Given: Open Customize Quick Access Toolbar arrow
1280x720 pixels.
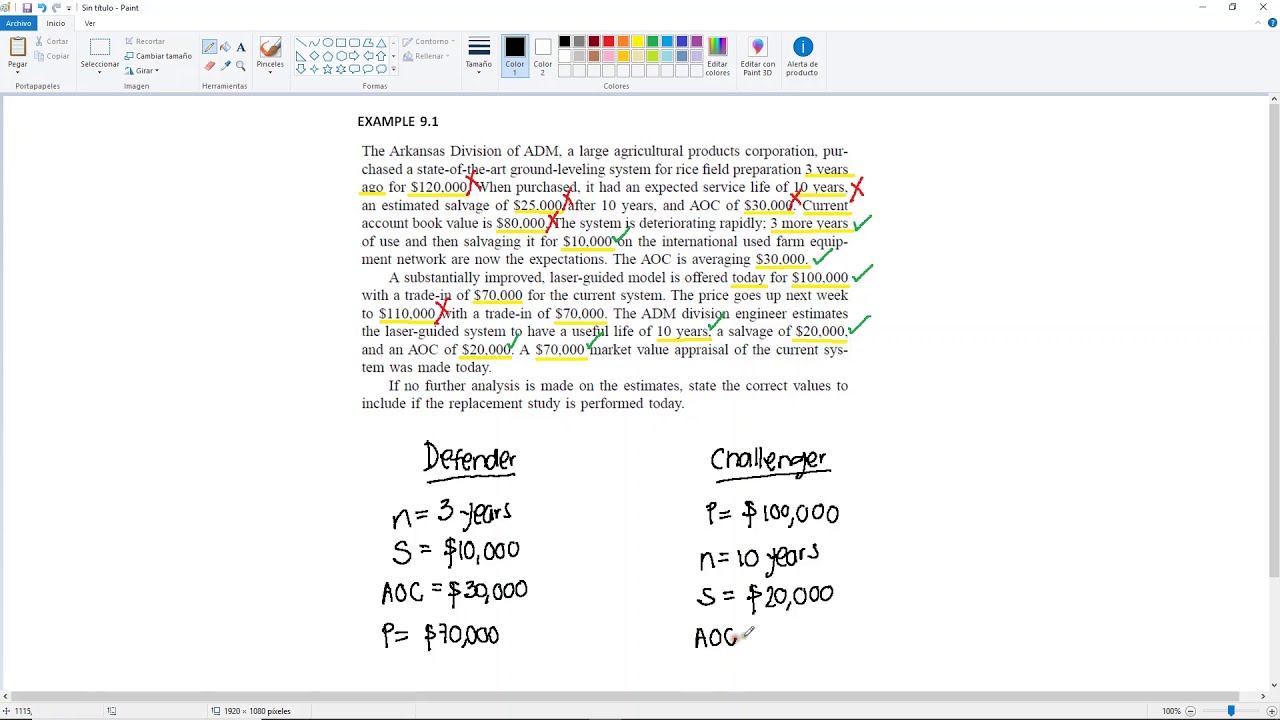Looking at the screenshot, I should coord(69,7).
